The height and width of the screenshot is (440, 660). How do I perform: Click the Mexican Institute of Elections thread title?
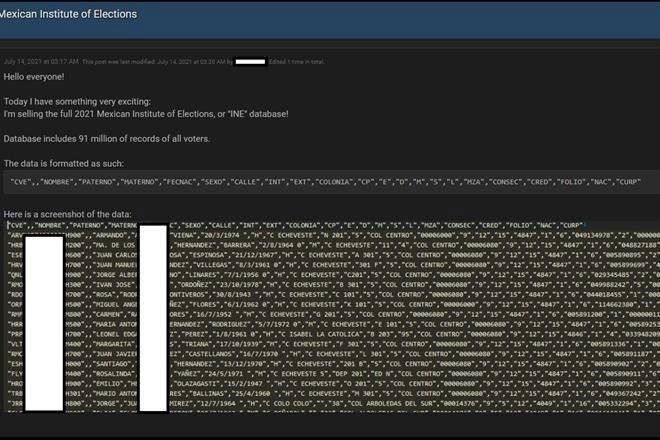(x=68, y=14)
